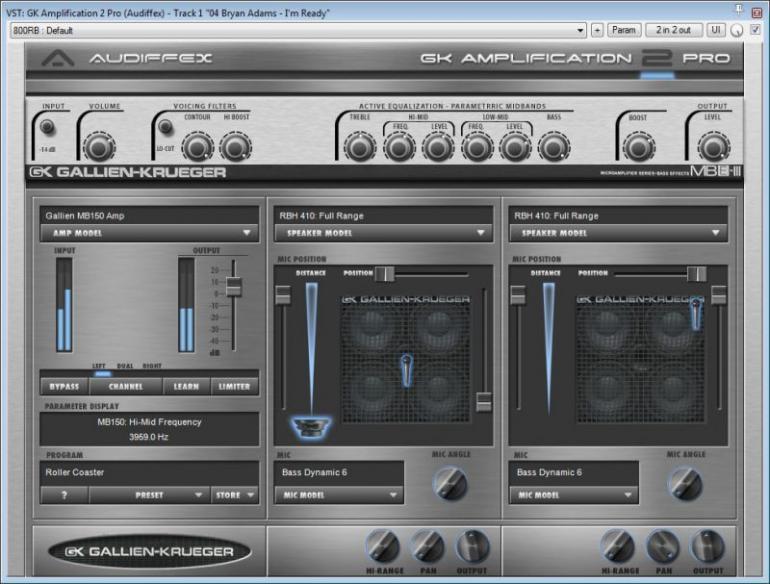Open the 800RB Default preset combo box
The height and width of the screenshot is (584, 770).
point(298,30)
